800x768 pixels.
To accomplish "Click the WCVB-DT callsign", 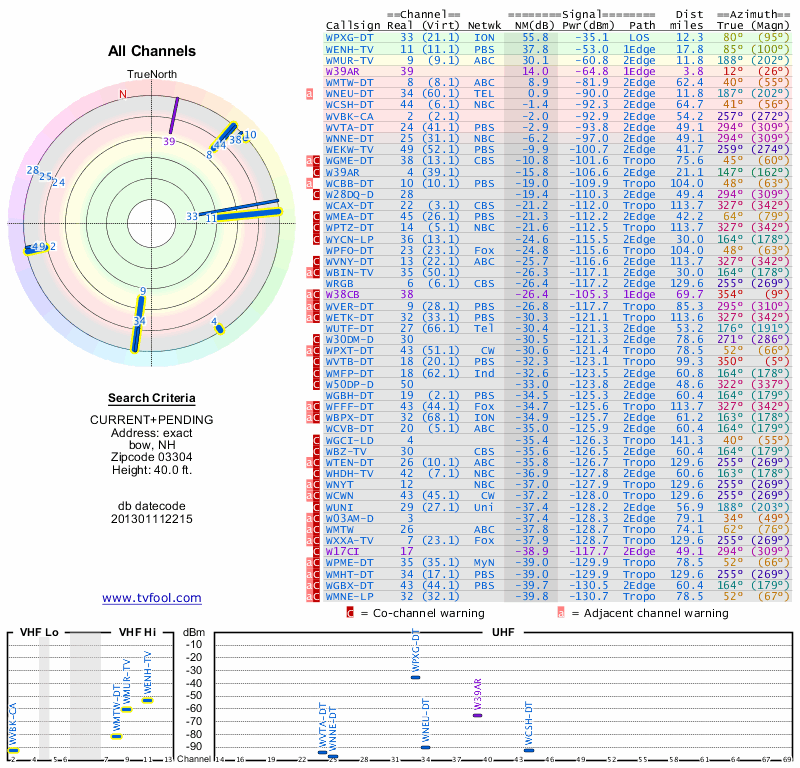I will 349,429.
